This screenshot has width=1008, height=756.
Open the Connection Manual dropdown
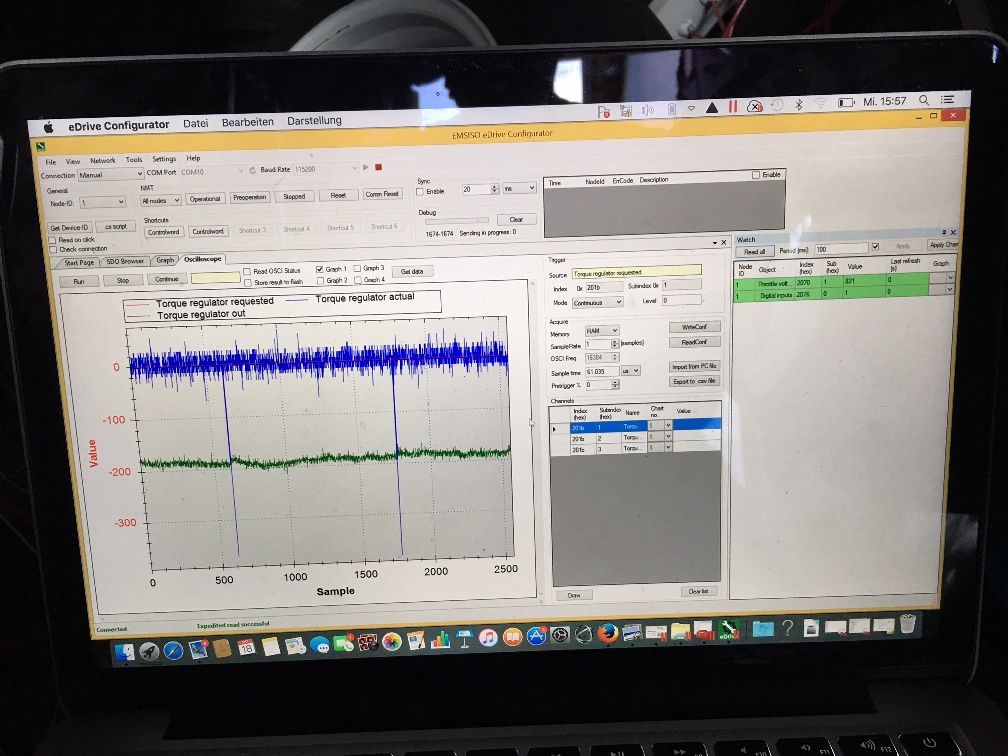tap(110, 174)
